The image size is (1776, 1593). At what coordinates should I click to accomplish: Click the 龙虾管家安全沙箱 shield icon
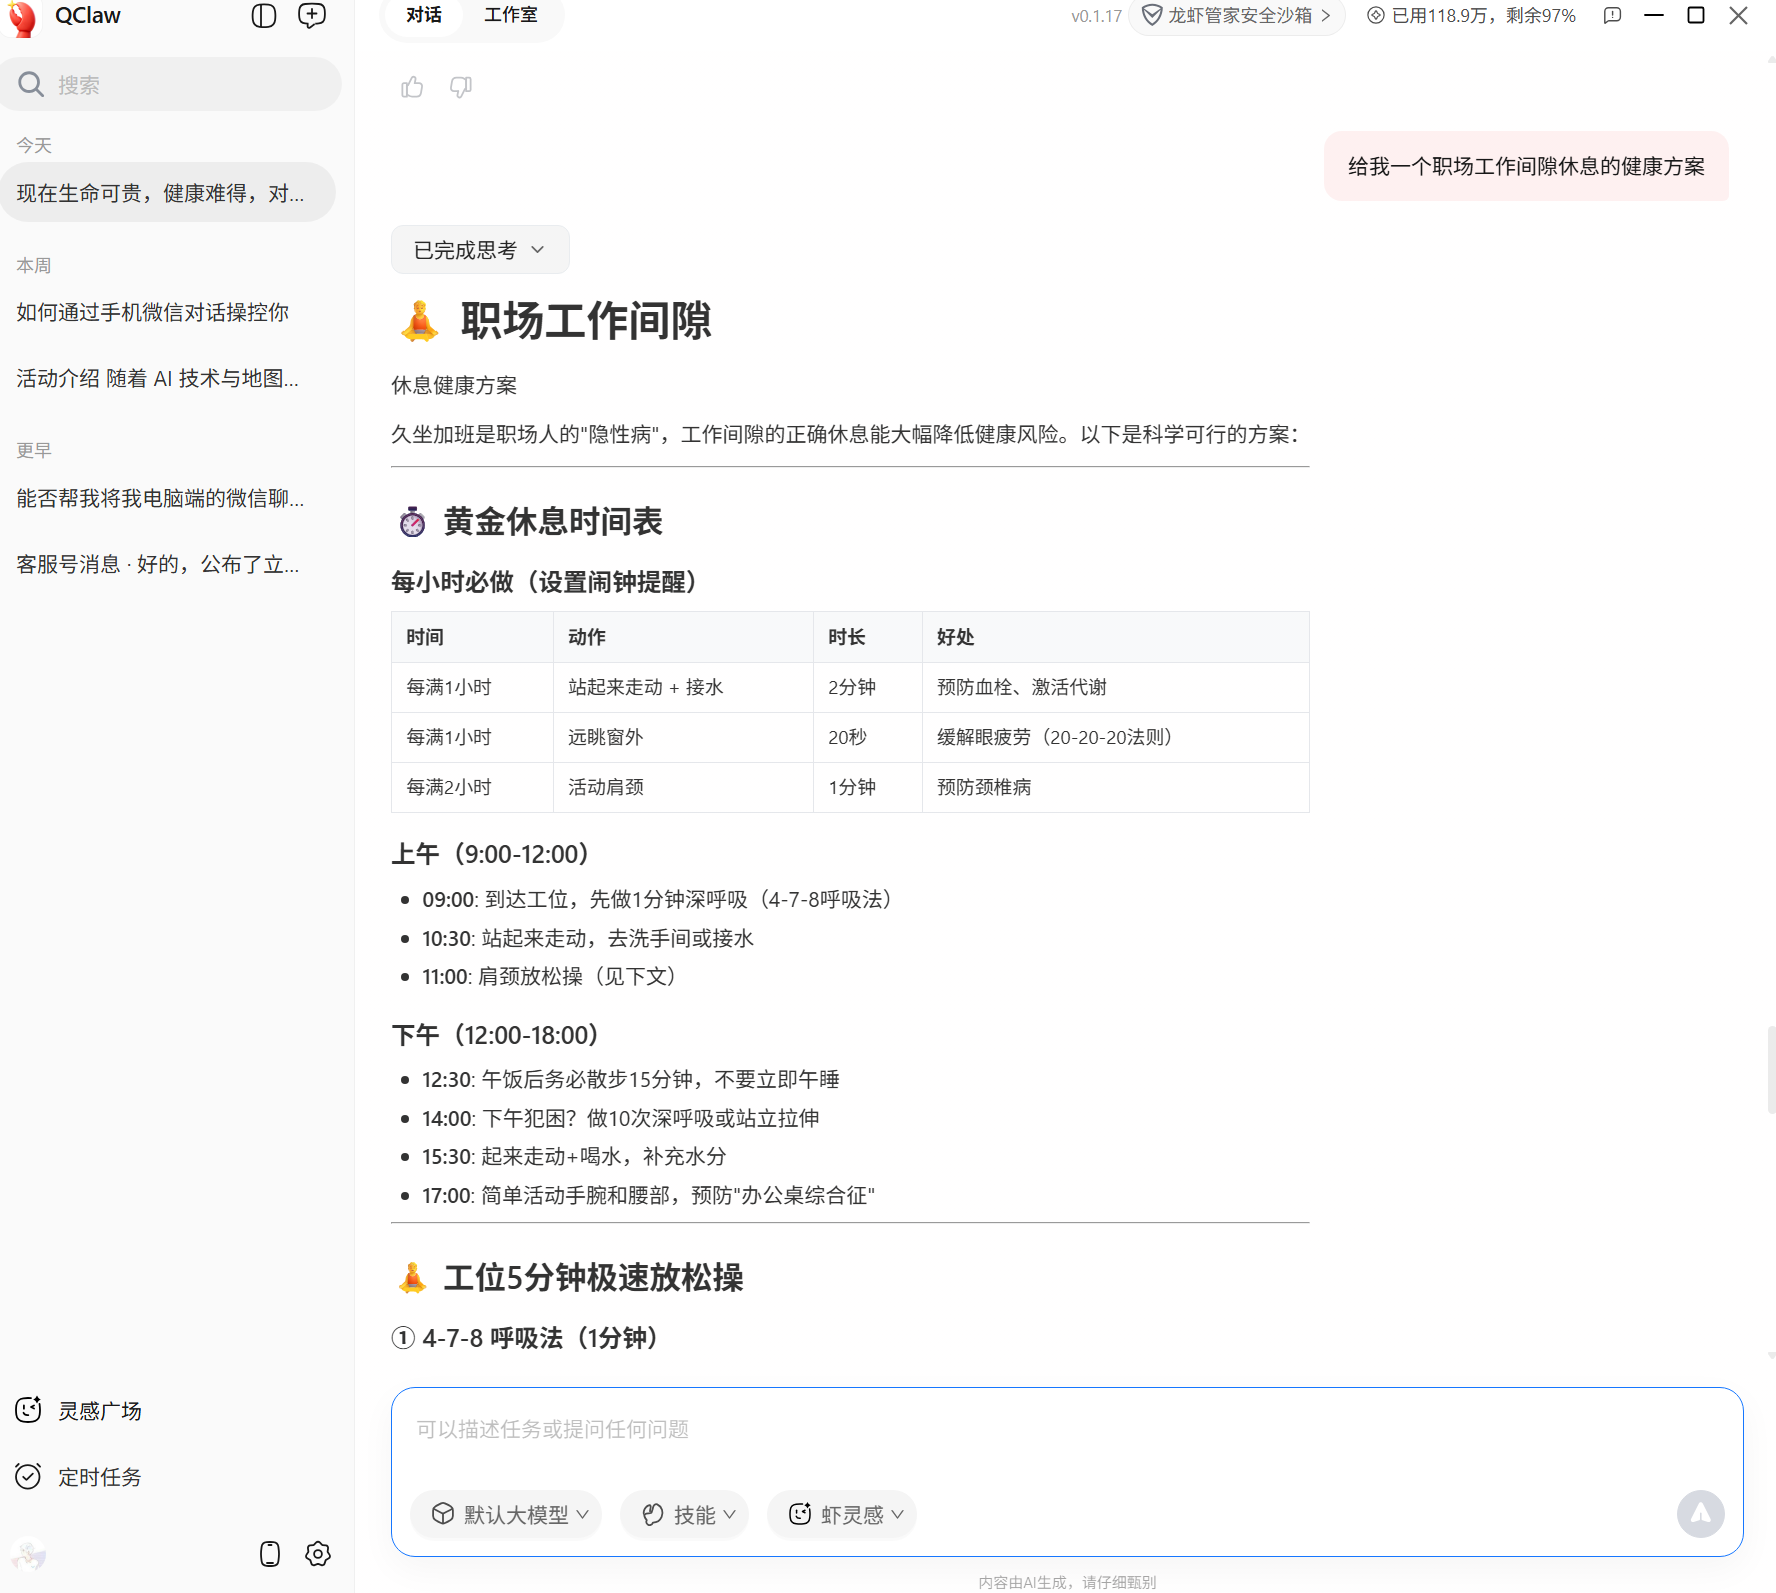(1152, 15)
